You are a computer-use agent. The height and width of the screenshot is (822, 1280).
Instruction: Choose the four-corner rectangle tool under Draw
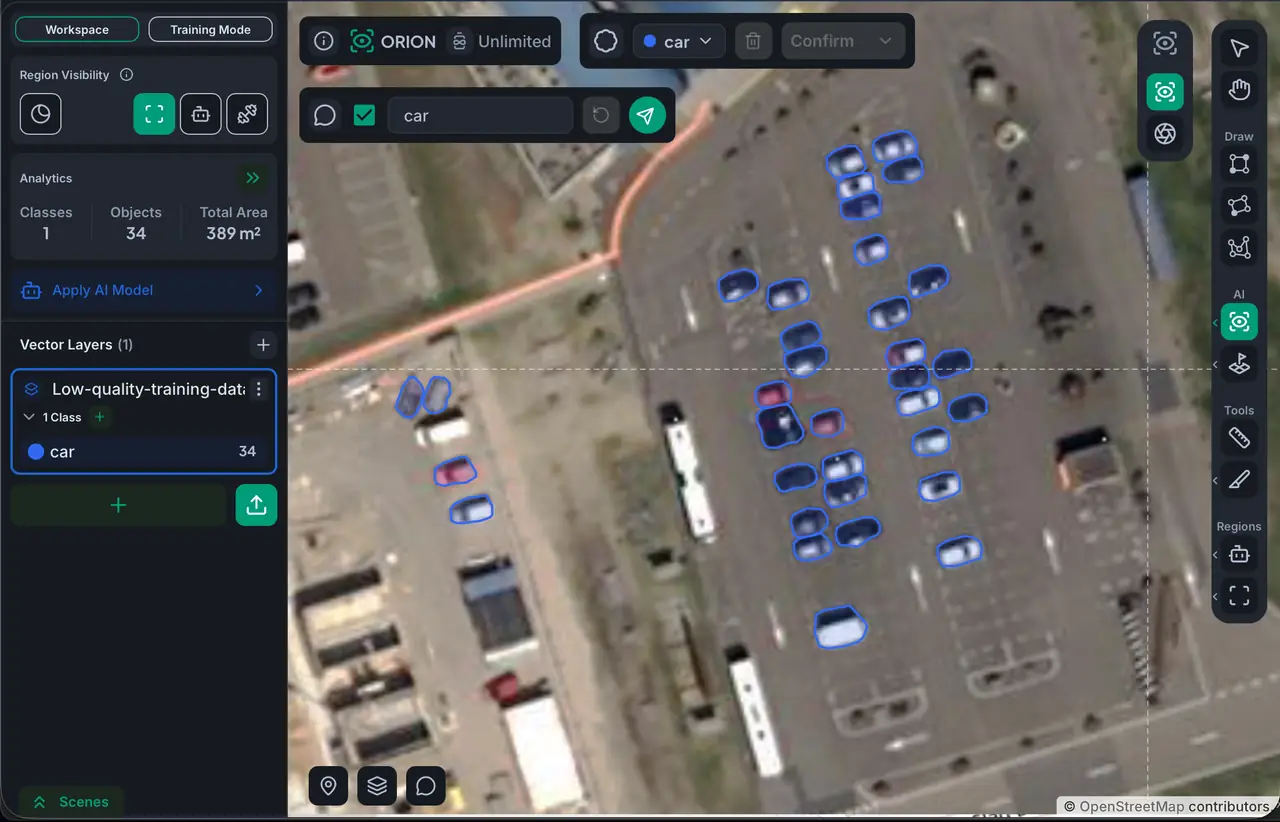click(1239, 163)
